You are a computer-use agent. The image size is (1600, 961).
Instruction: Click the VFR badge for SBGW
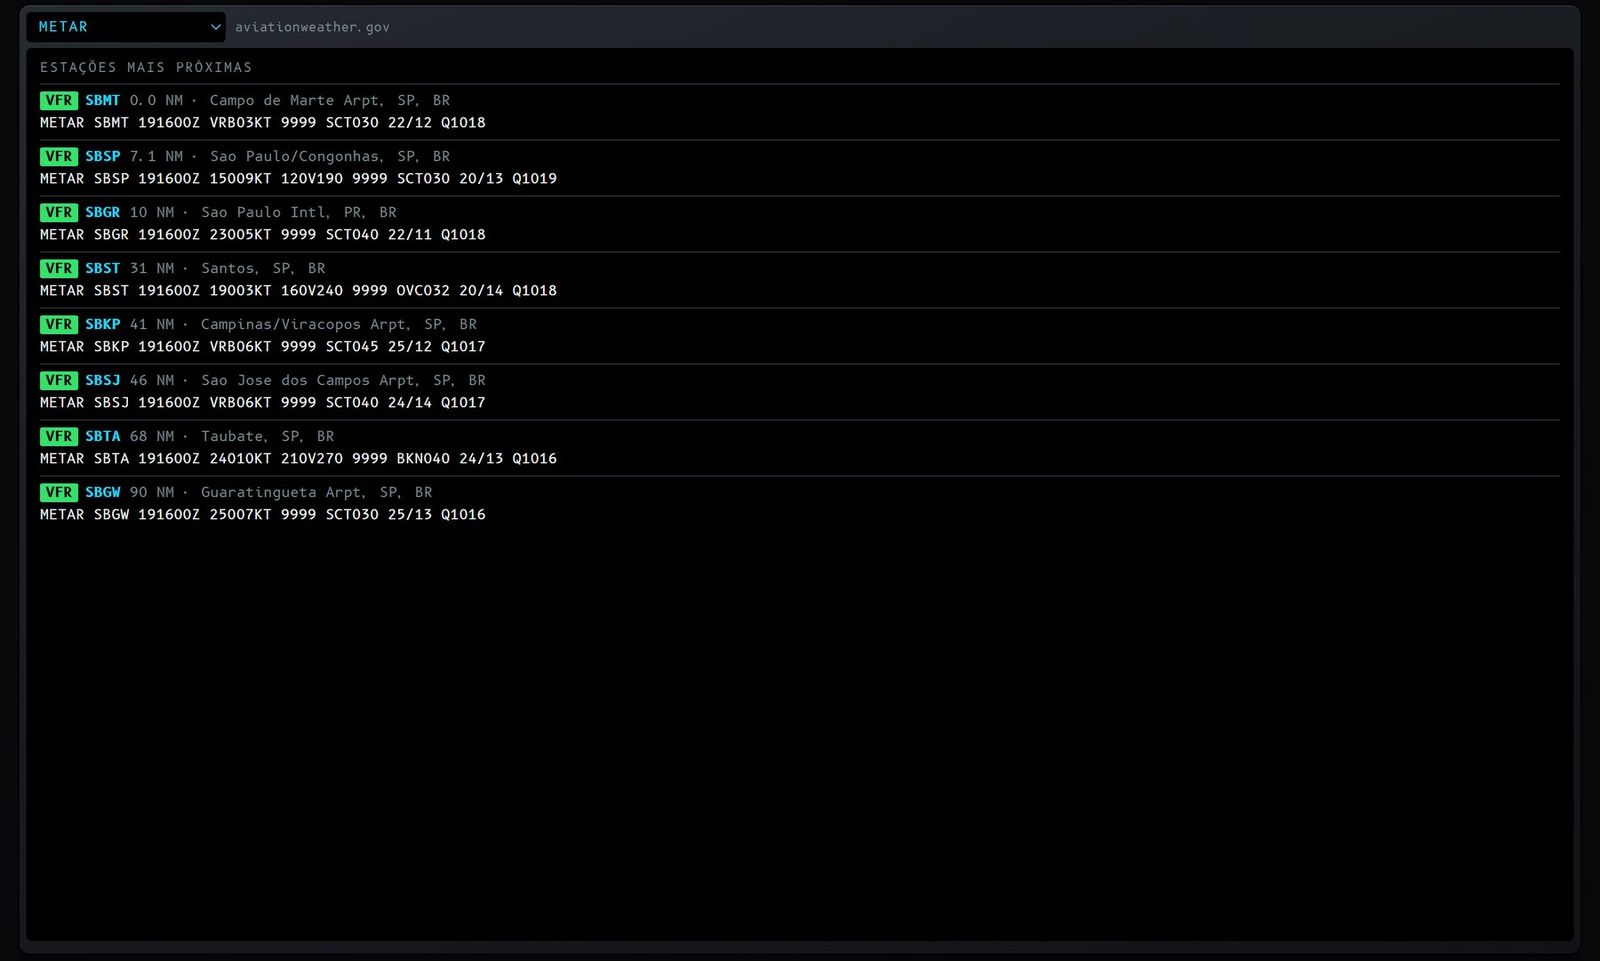tap(59, 492)
